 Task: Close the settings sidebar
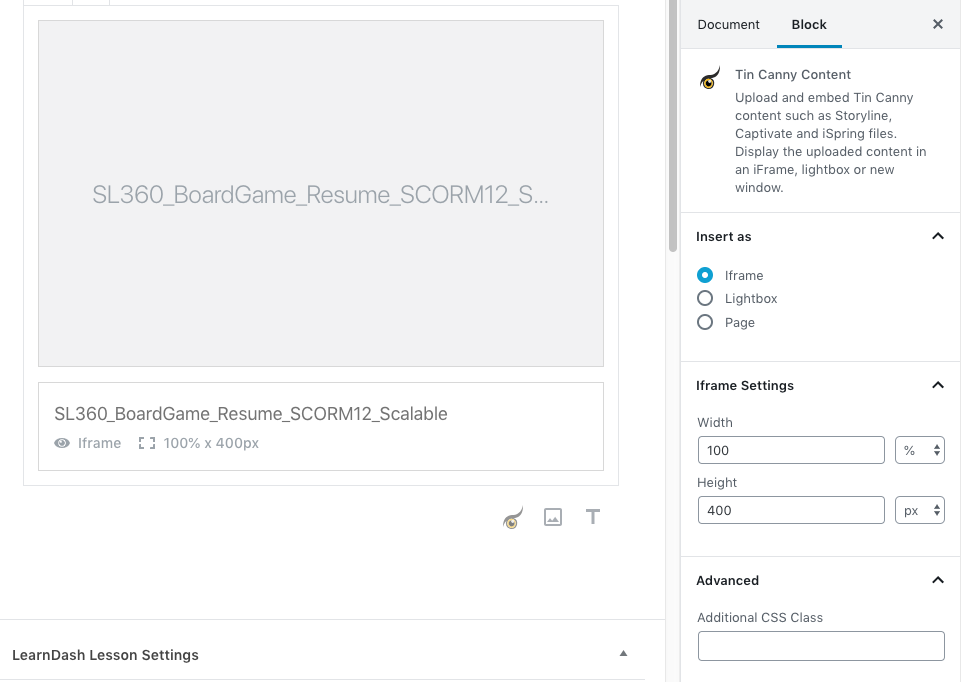coord(937,24)
